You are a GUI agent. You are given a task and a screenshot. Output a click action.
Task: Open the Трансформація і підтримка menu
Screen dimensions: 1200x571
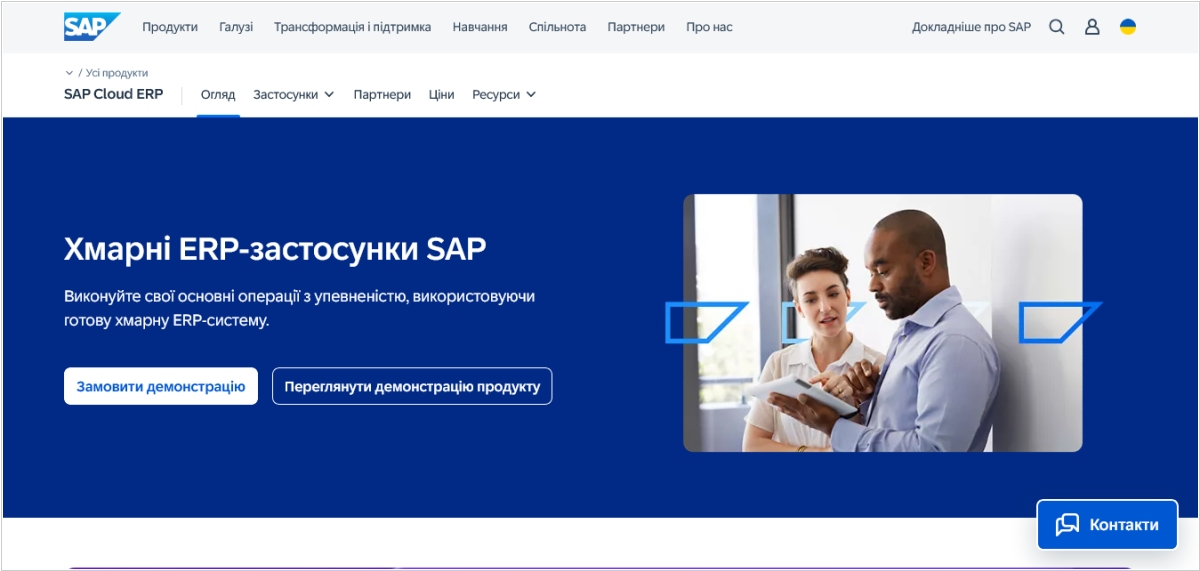352,27
